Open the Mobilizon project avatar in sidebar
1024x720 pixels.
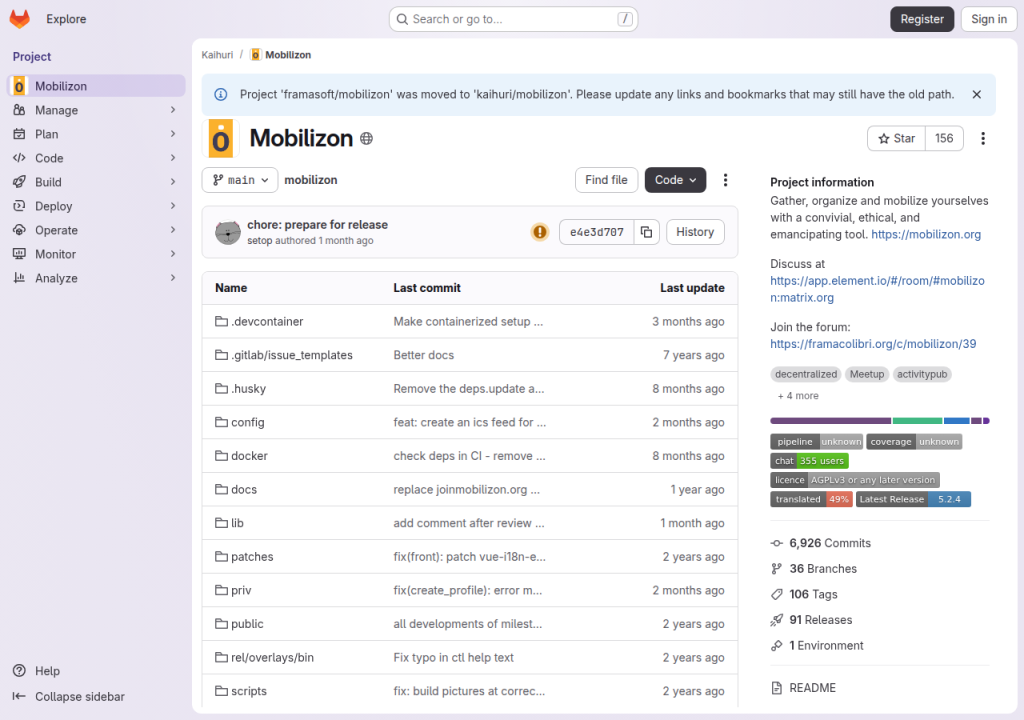19,86
